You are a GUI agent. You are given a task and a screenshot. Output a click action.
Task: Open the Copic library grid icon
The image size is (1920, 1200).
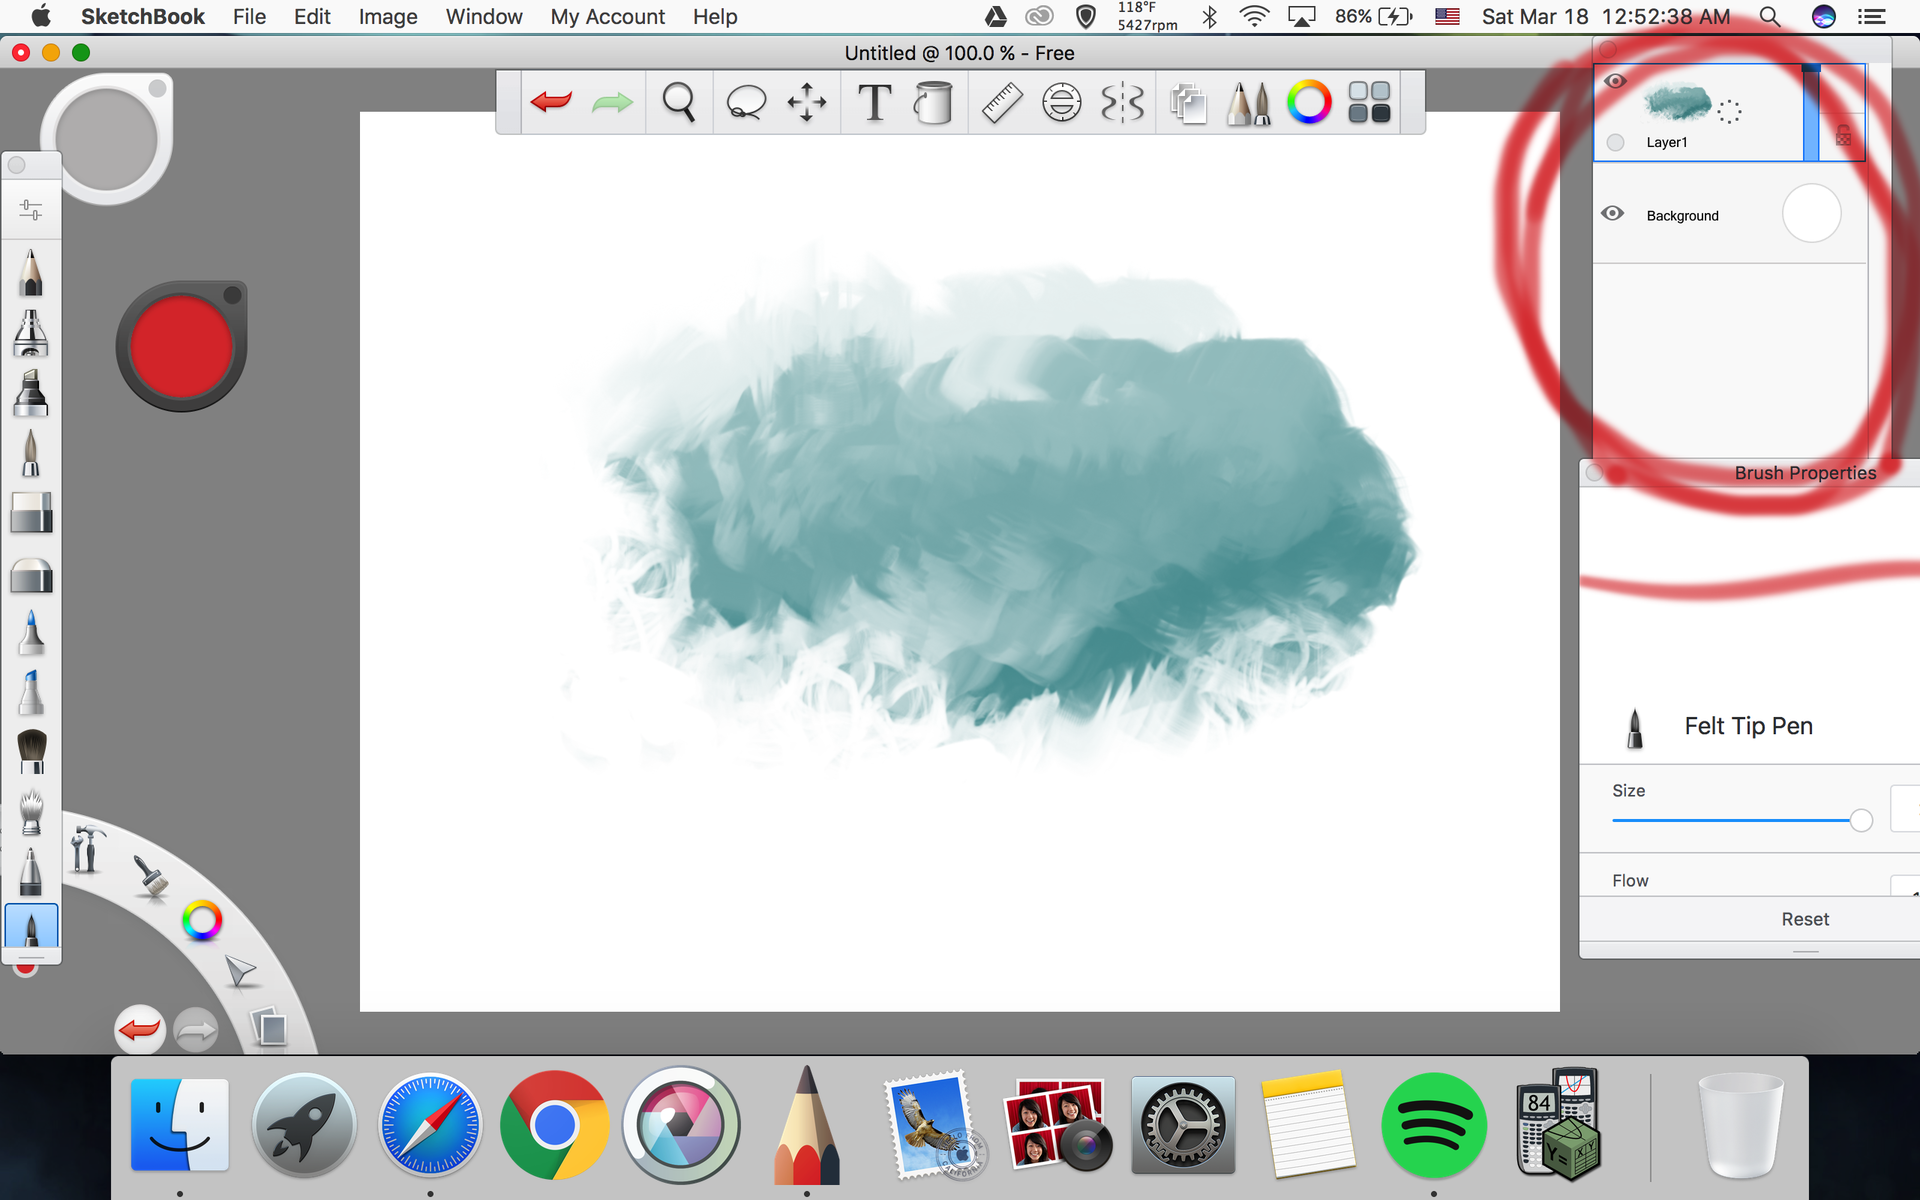(1369, 102)
